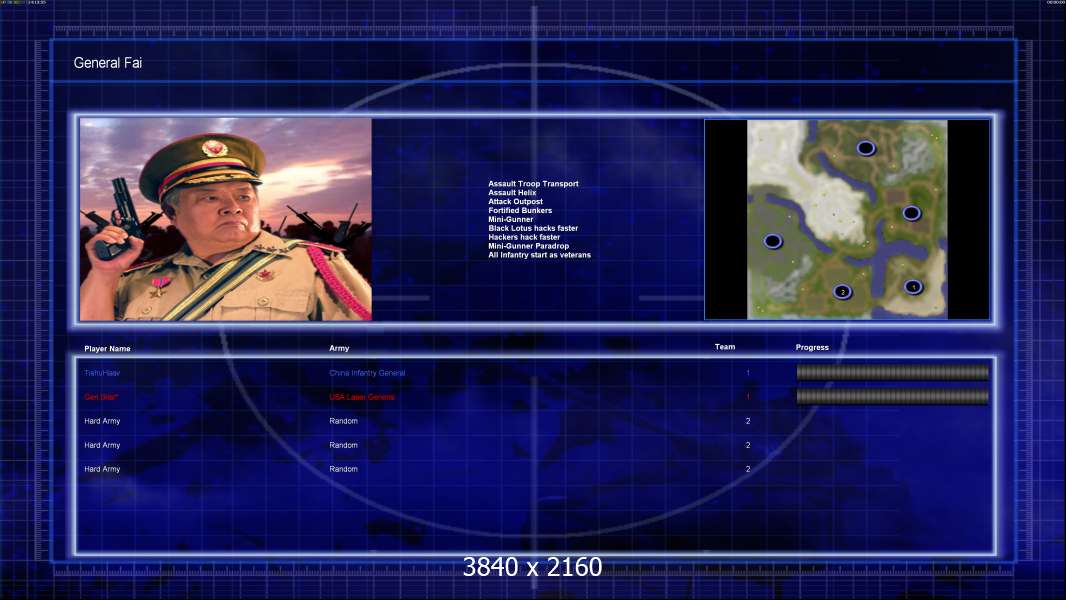Click the "All Infantry start as veterans" line
This screenshot has width=1066, height=600.
click(x=539, y=254)
